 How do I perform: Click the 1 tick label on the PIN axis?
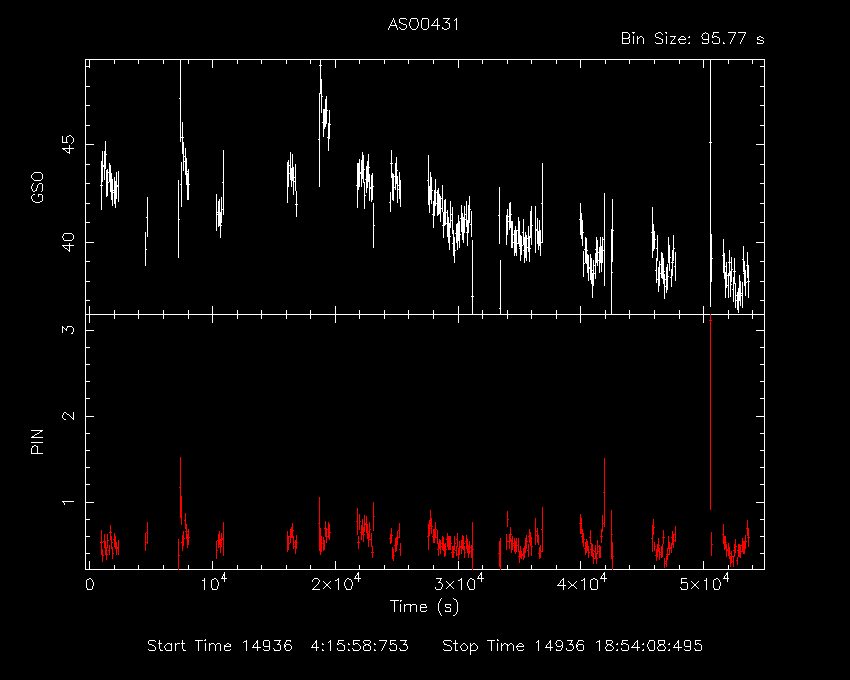[68, 502]
